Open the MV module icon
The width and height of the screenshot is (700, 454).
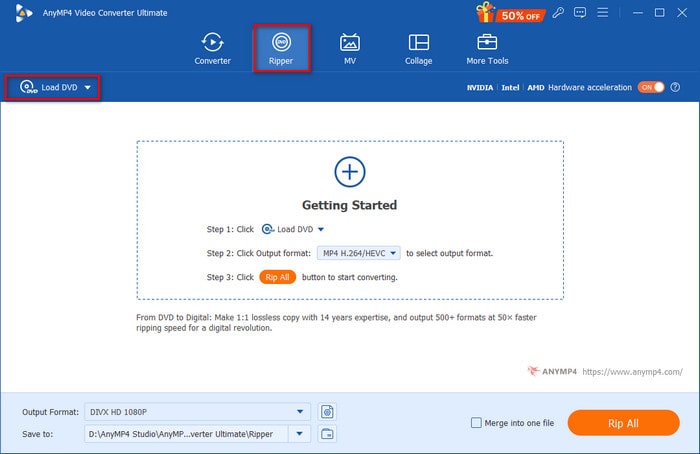click(x=350, y=47)
